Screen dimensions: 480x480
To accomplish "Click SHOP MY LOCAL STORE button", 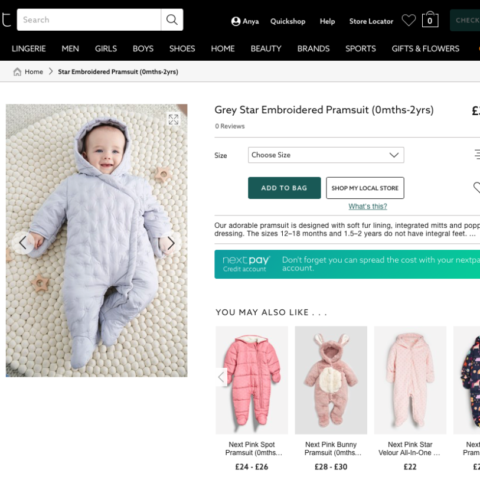I will point(365,188).
